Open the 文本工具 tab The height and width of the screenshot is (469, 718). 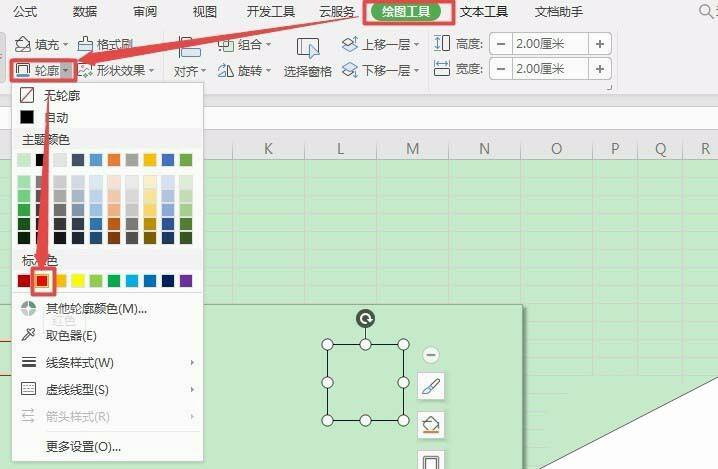484,11
